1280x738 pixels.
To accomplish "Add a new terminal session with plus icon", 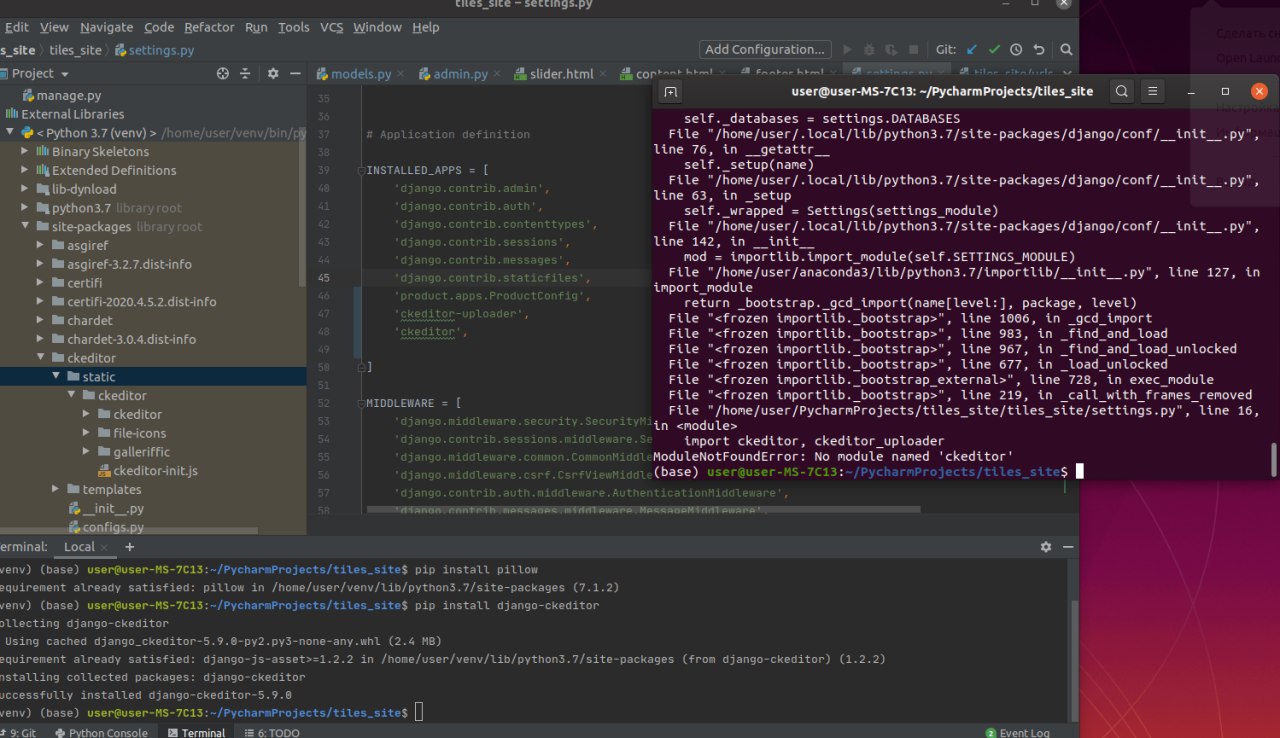I will [129, 547].
